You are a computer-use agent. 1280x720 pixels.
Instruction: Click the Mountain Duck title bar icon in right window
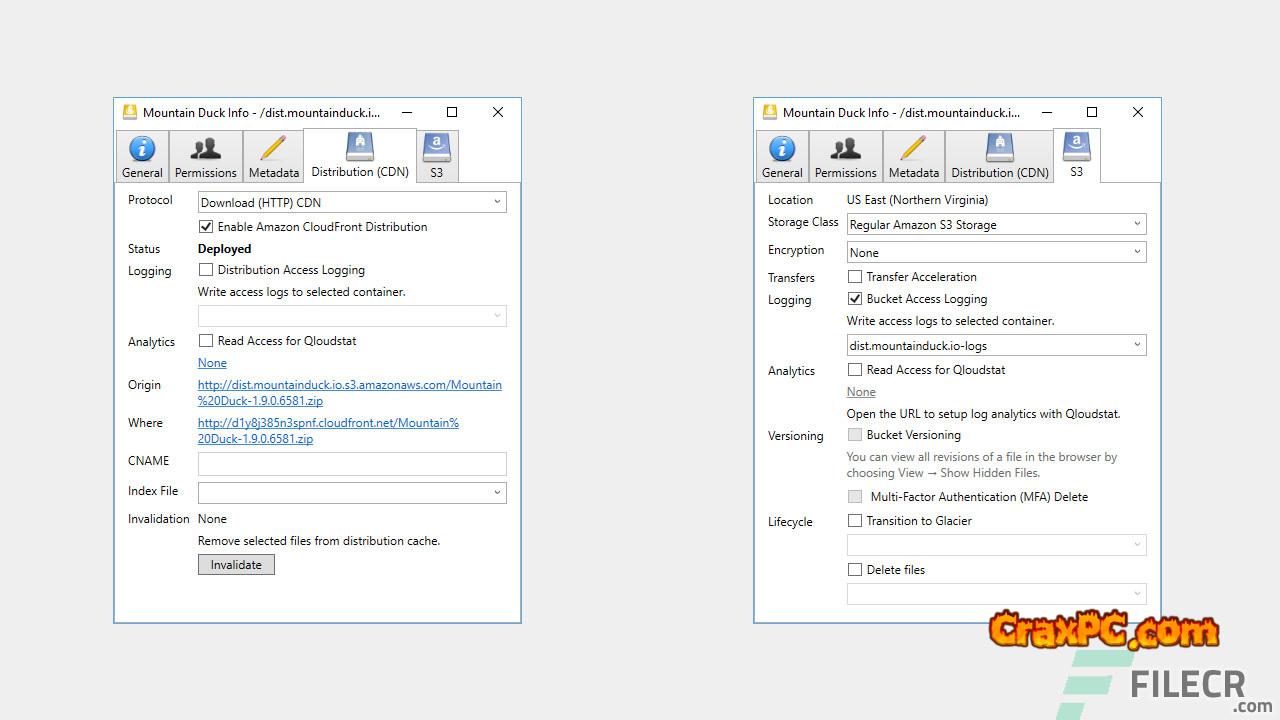[x=770, y=112]
